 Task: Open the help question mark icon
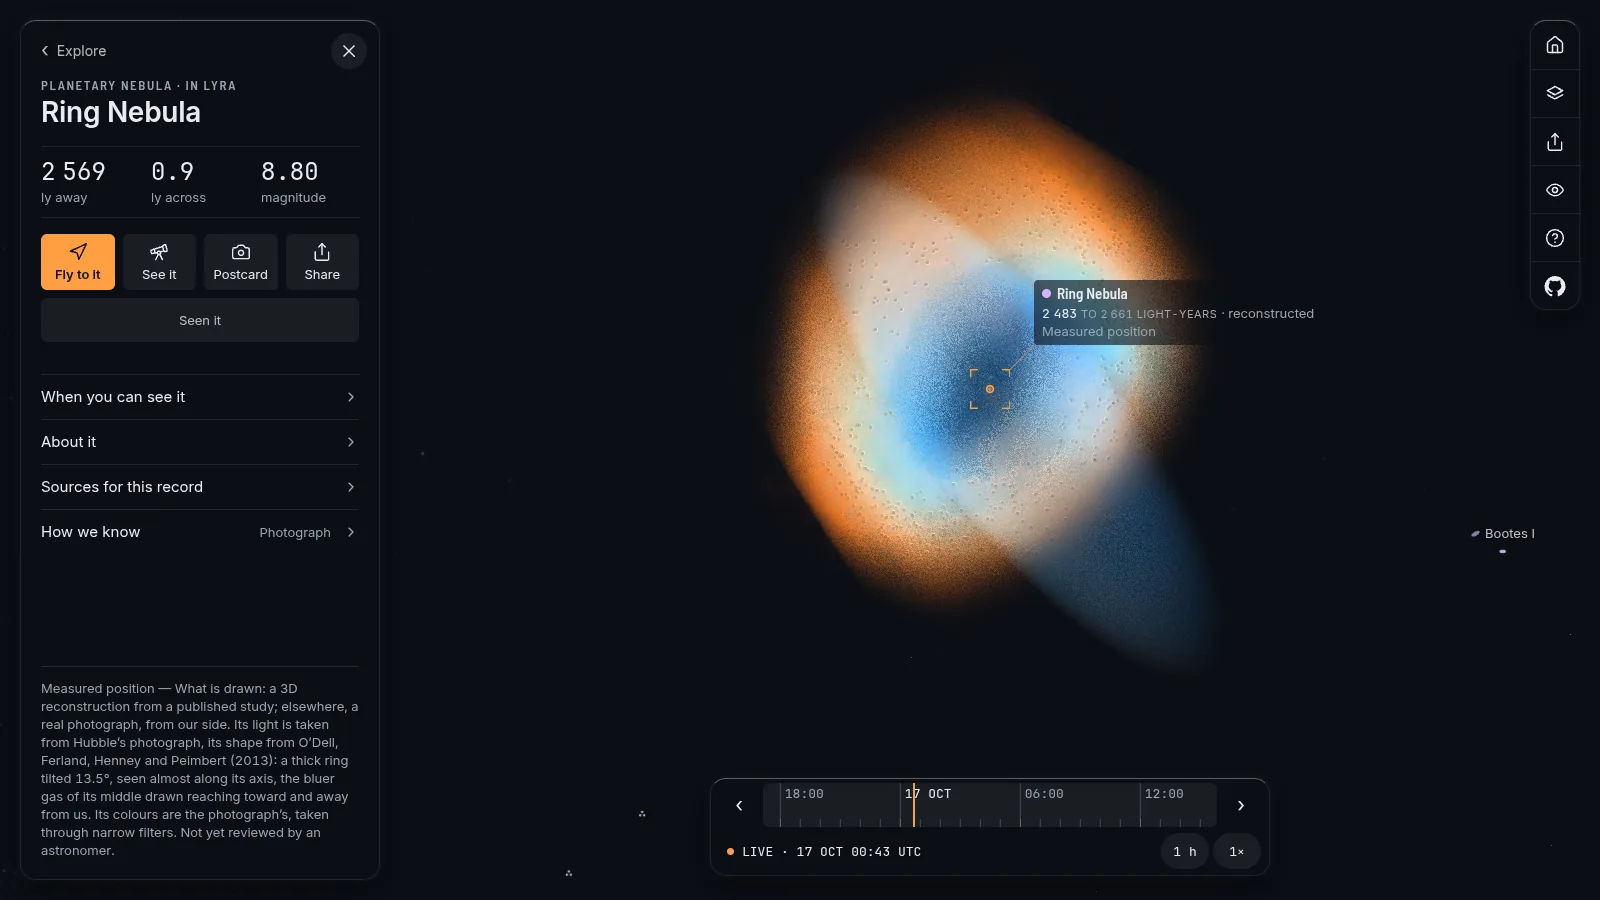point(1555,238)
